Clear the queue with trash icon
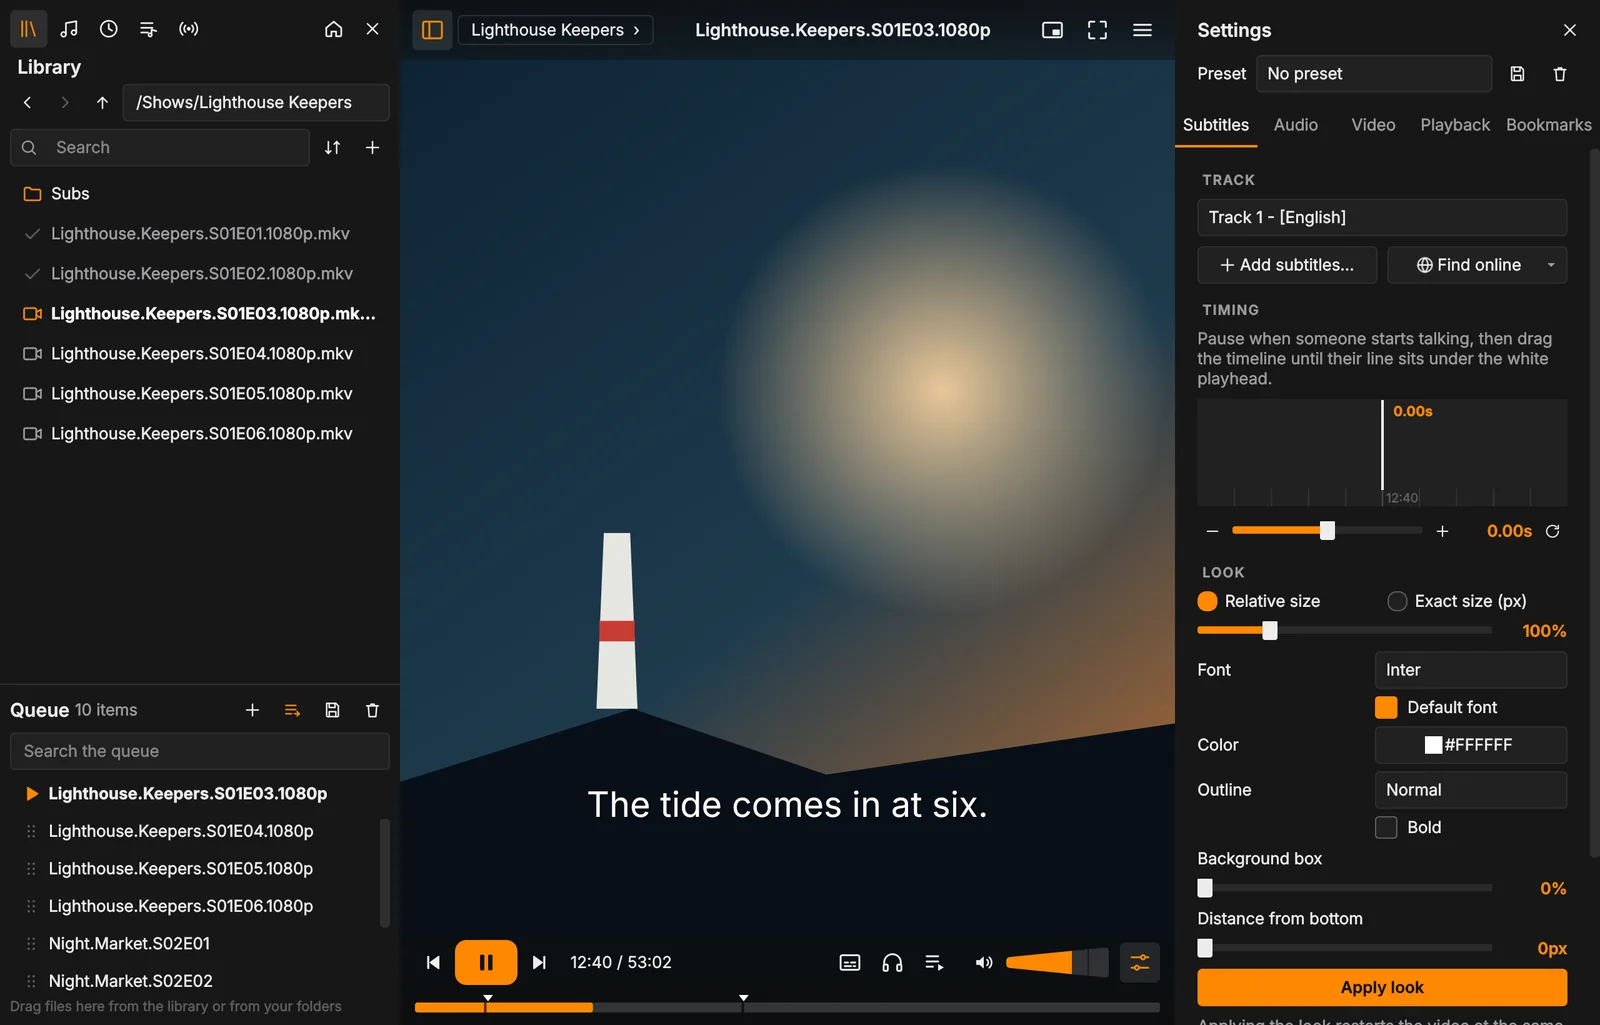 (373, 710)
